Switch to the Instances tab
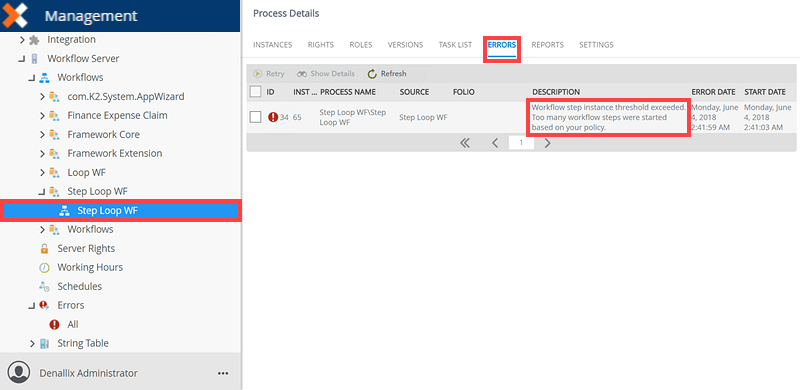 [x=272, y=45]
